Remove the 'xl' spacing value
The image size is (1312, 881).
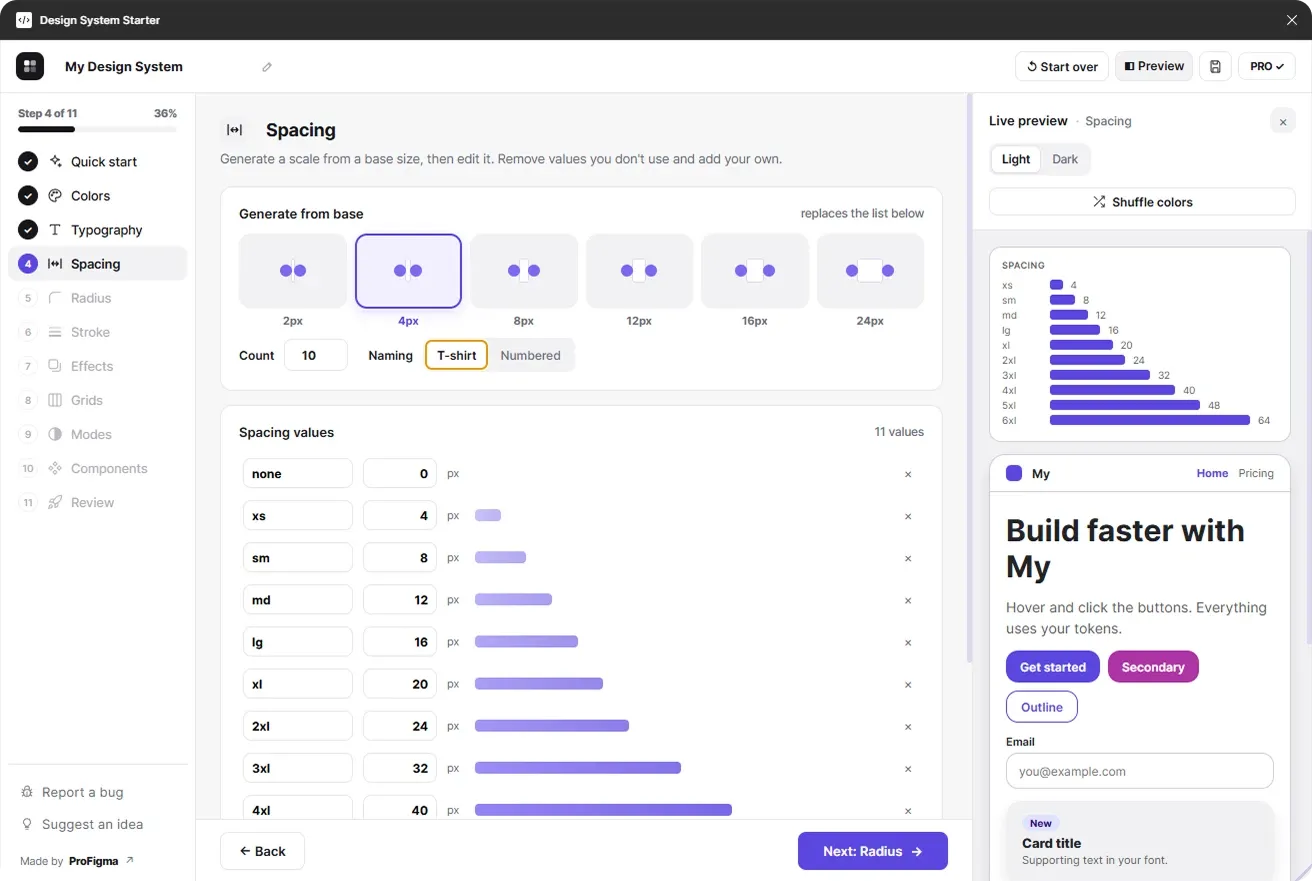coord(908,684)
